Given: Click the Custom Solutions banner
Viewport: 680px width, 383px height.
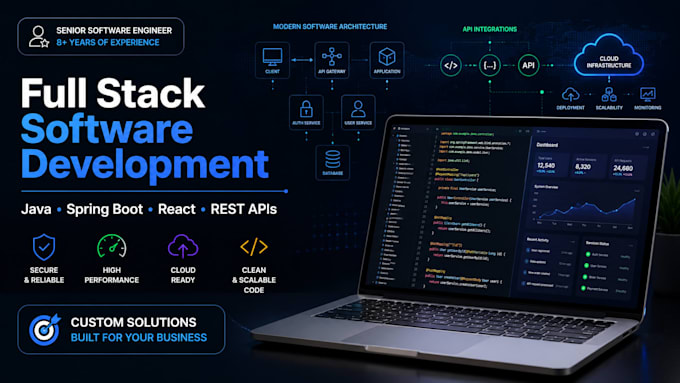Looking at the screenshot, I should [x=121, y=330].
